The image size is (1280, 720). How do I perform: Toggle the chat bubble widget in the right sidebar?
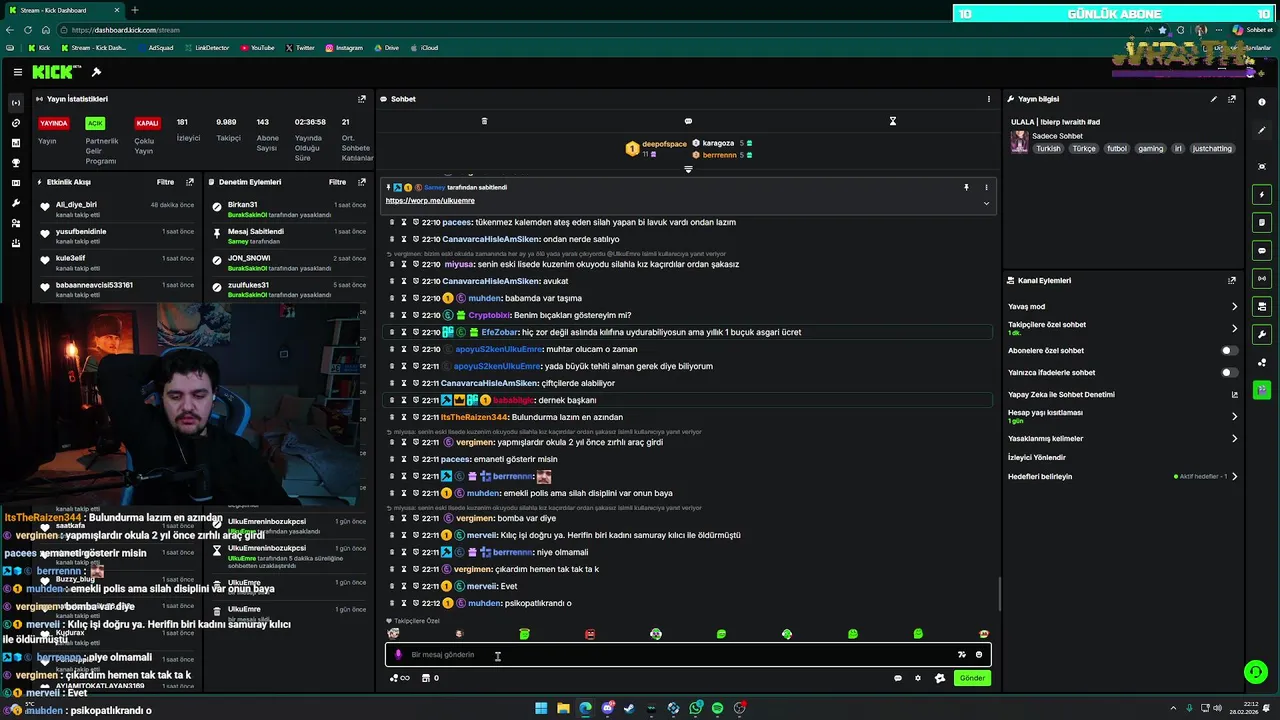coord(1262,251)
